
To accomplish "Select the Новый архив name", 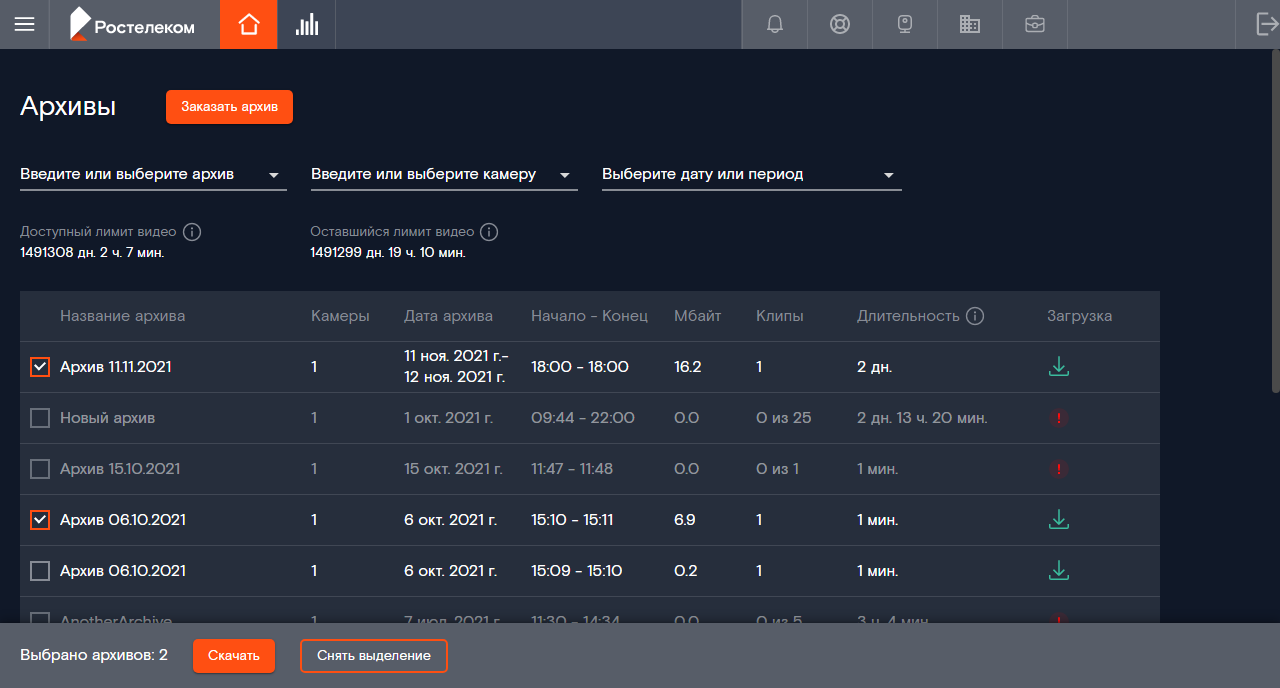I will 107,418.
